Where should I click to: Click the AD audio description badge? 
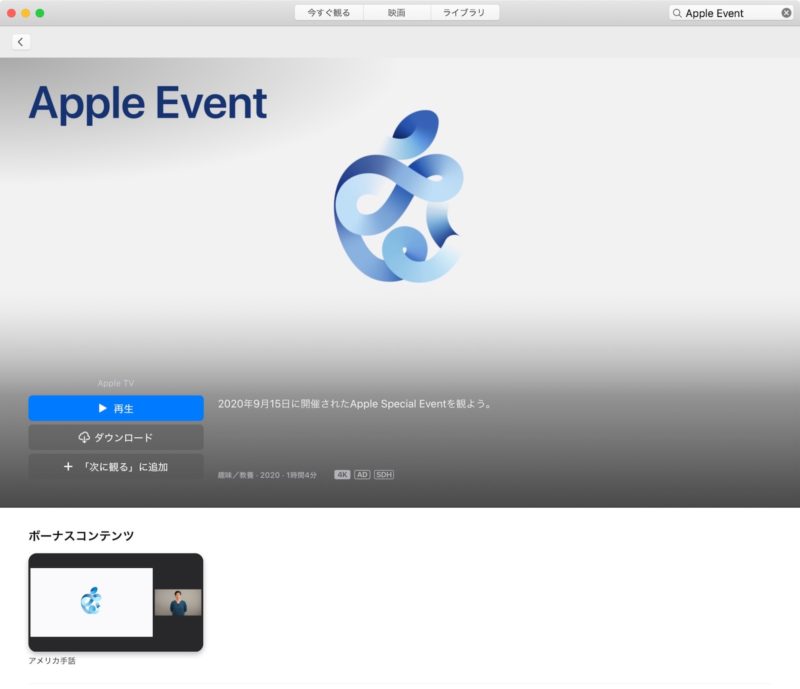(x=363, y=474)
